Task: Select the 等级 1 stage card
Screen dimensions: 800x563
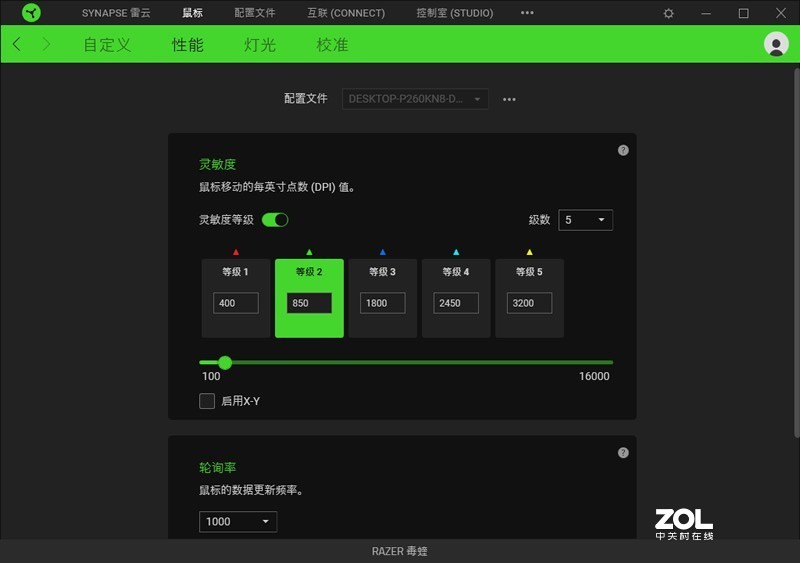Action: click(236, 298)
